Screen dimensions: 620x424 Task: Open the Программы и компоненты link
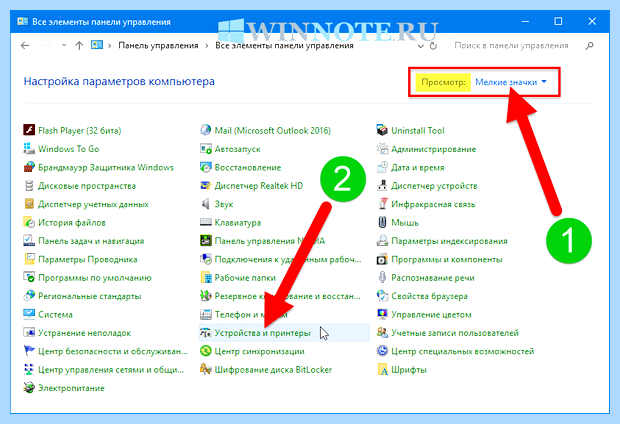click(x=447, y=259)
